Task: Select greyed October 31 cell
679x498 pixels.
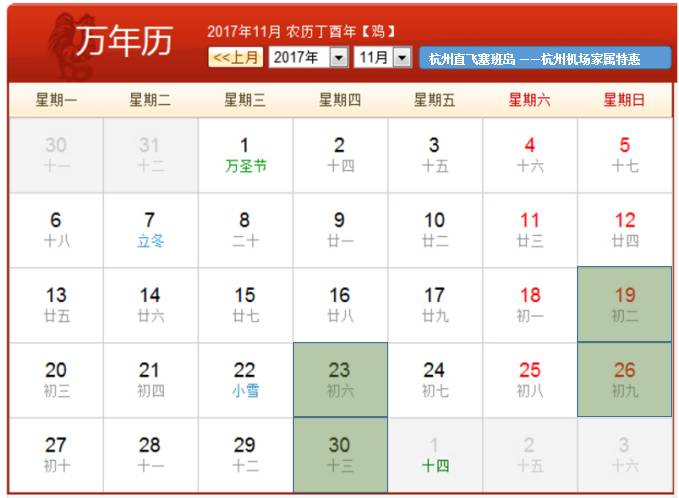Action: tap(151, 155)
